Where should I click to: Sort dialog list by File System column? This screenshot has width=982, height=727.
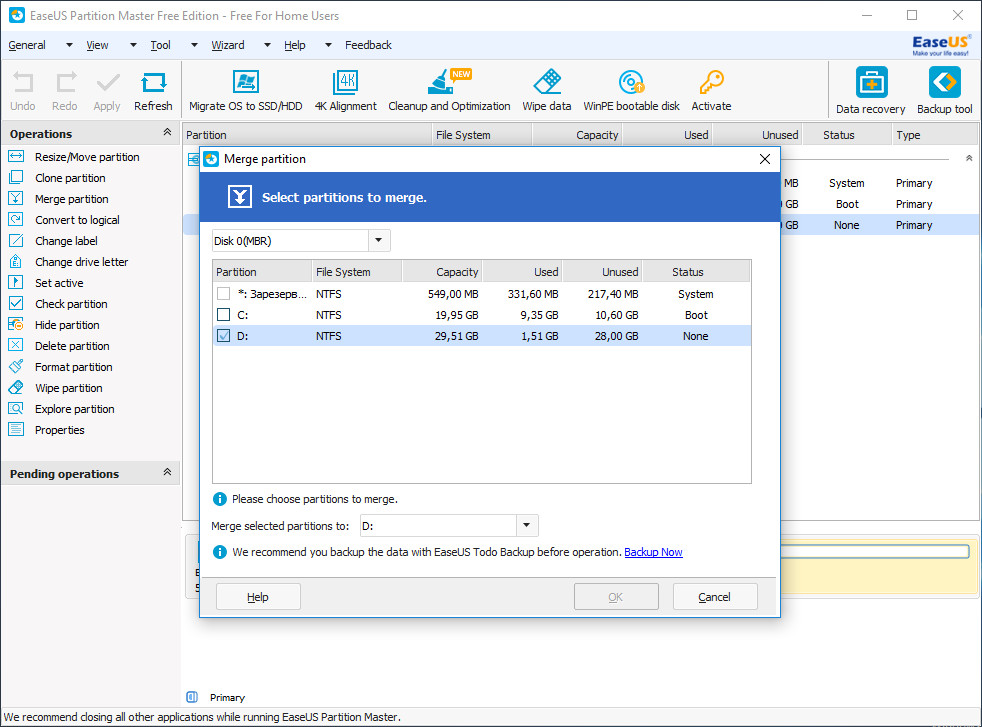point(357,272)
